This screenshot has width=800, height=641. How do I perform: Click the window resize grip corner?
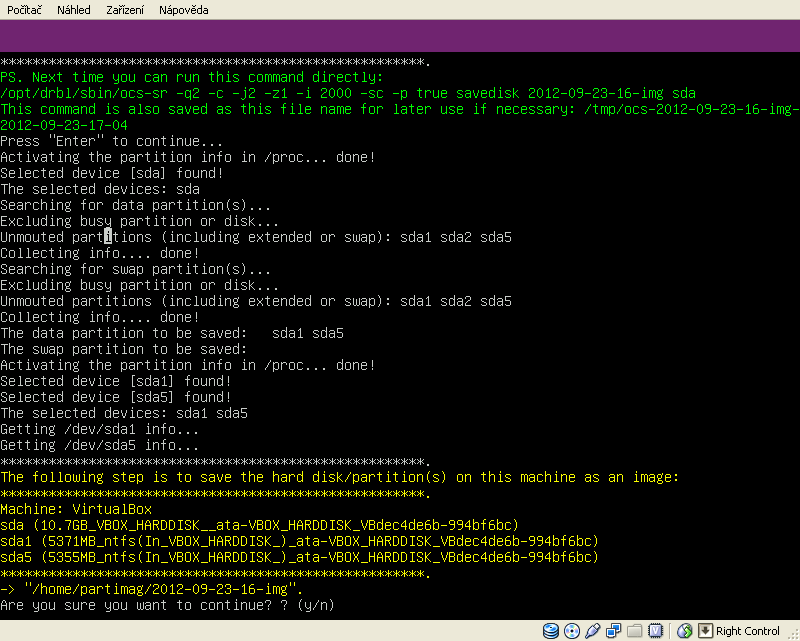tap(792, 633)
